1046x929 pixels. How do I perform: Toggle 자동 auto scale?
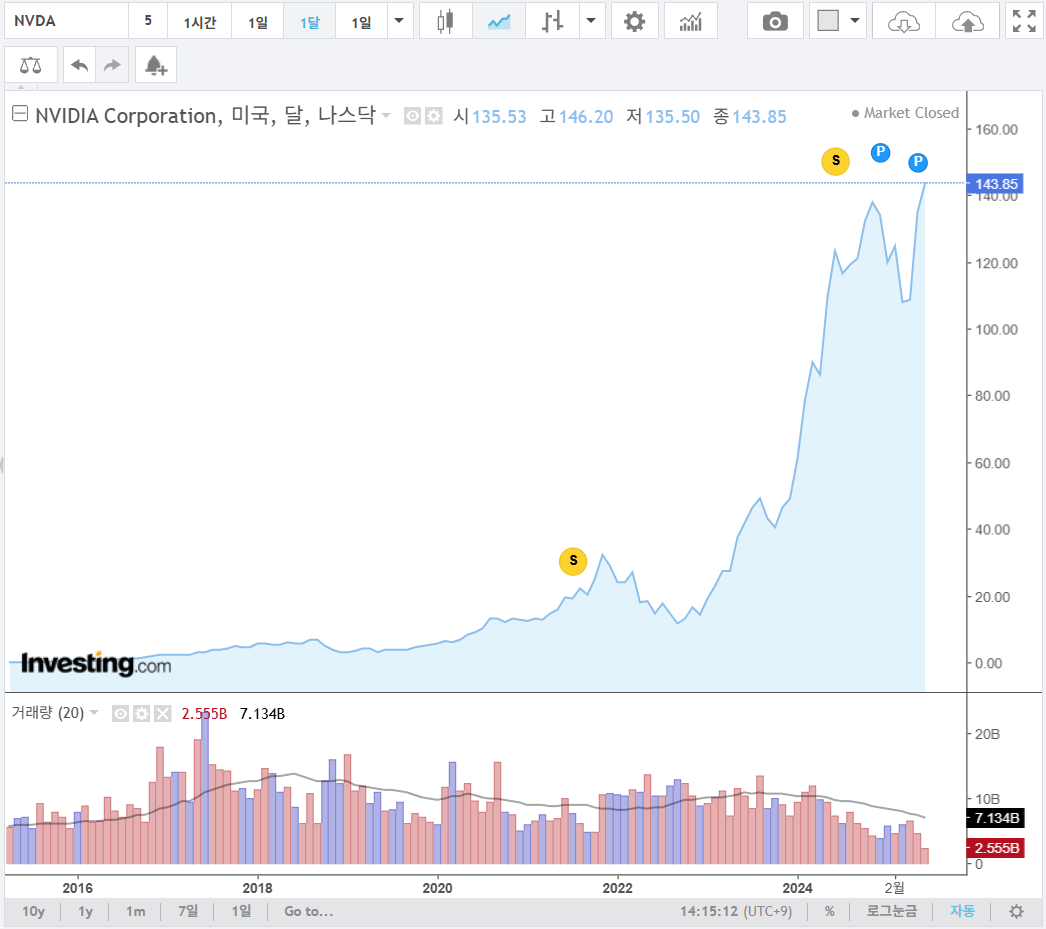(963, 911)
